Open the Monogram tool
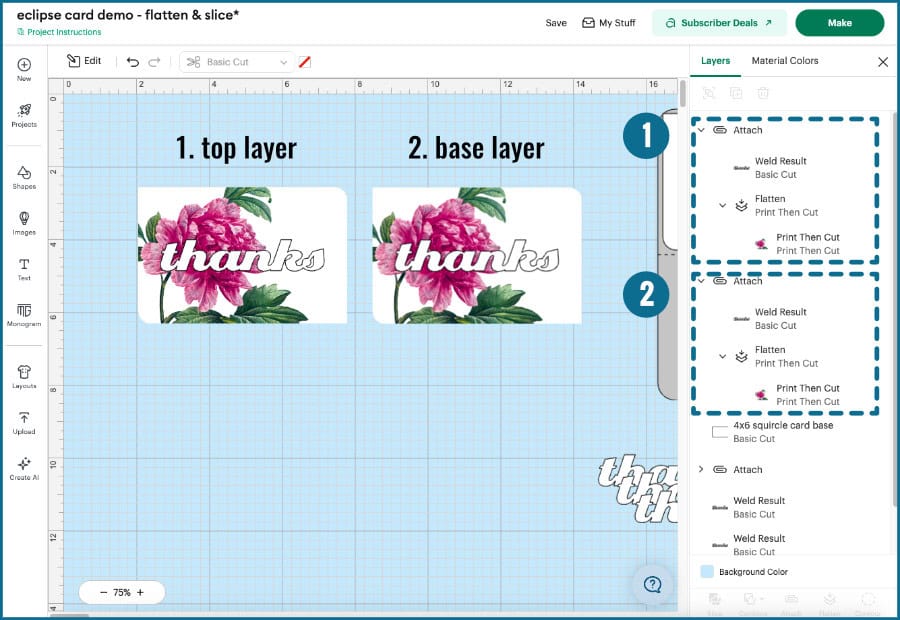This screenshot has width=900, height=620. [24, 315]
